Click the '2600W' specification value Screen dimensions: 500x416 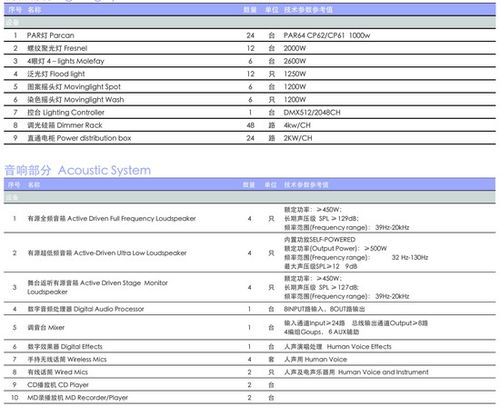click(x=295, y=61)
